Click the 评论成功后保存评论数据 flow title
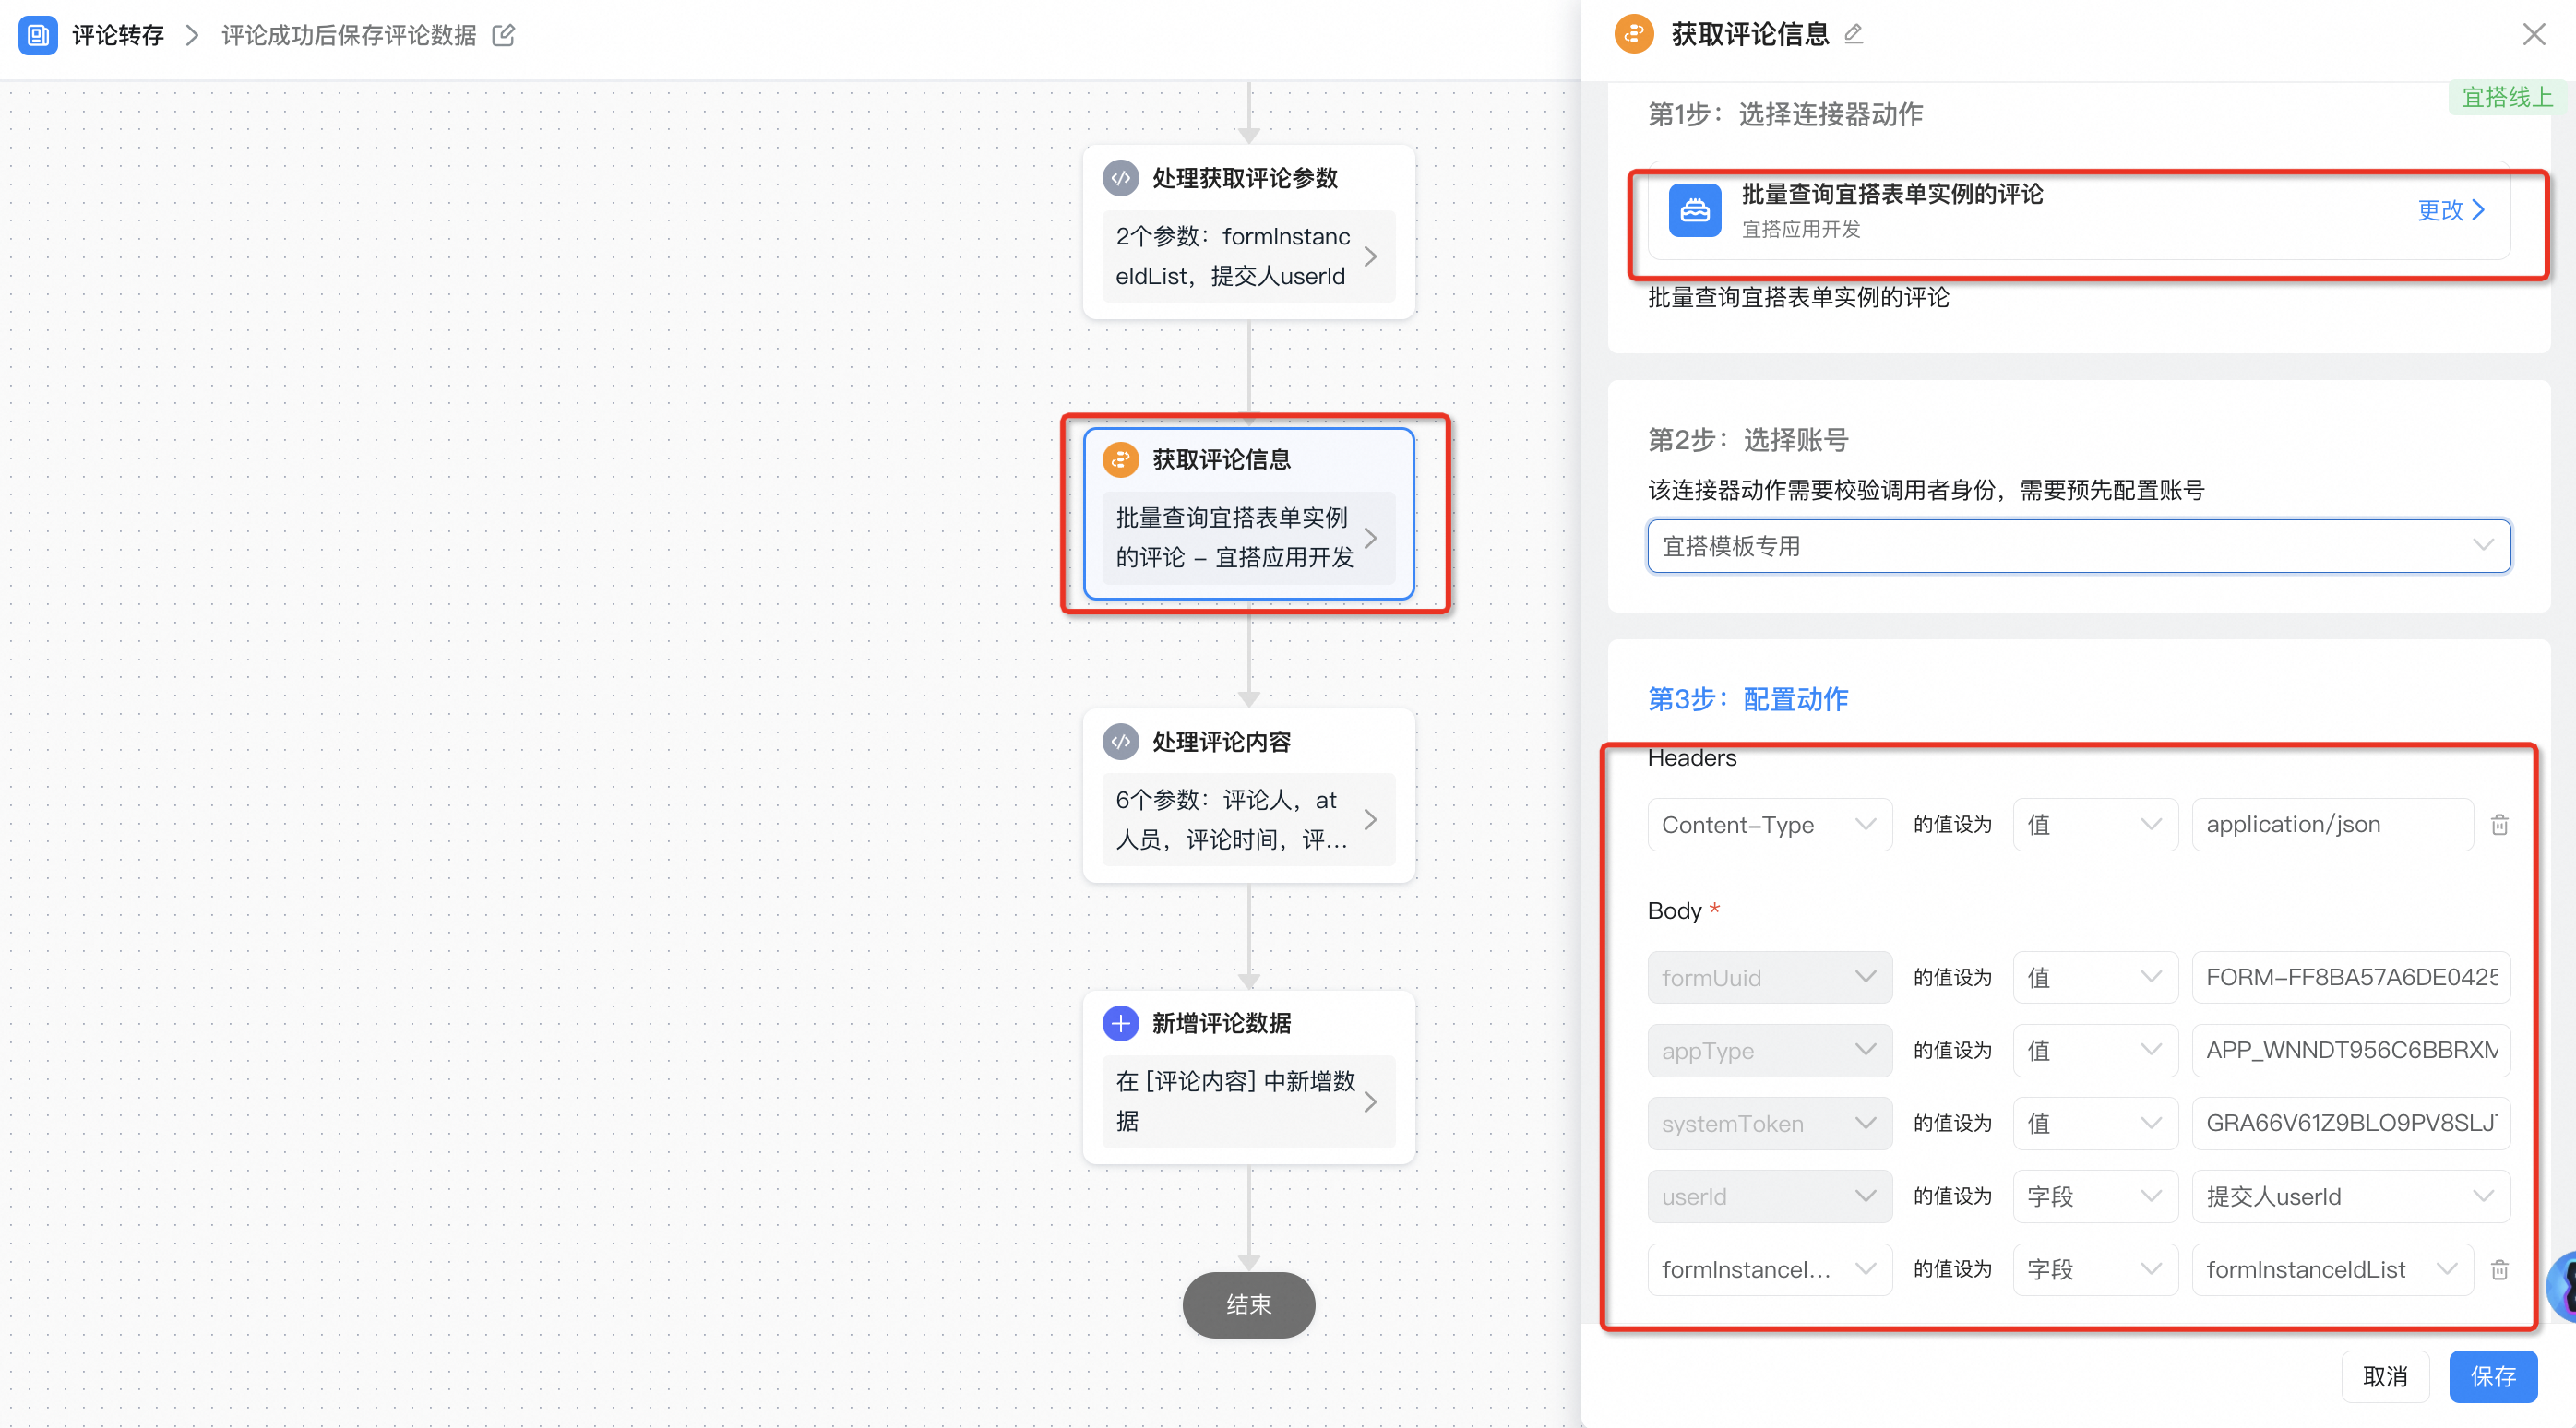This screenshot has height=1428, width=2576. click(x=348, y=36)
